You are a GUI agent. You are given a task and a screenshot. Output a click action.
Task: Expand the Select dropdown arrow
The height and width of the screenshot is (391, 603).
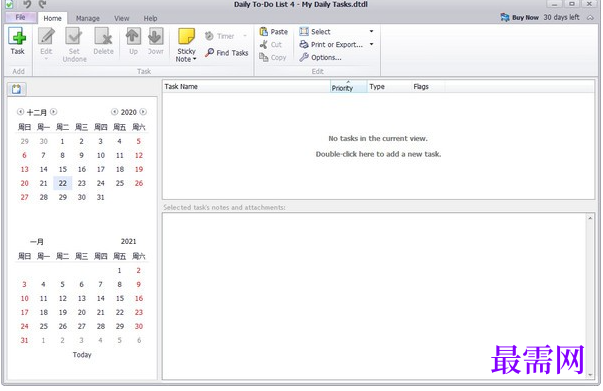(x=371, y=32)
